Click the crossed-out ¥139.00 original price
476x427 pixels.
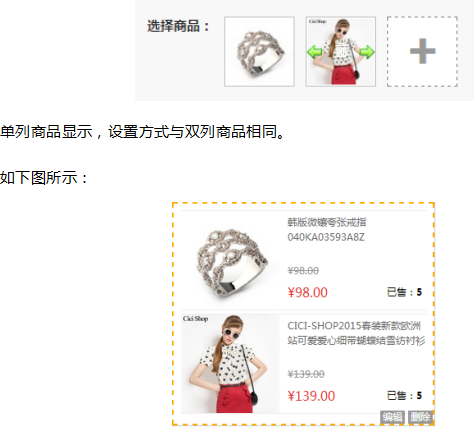point(306,374)
